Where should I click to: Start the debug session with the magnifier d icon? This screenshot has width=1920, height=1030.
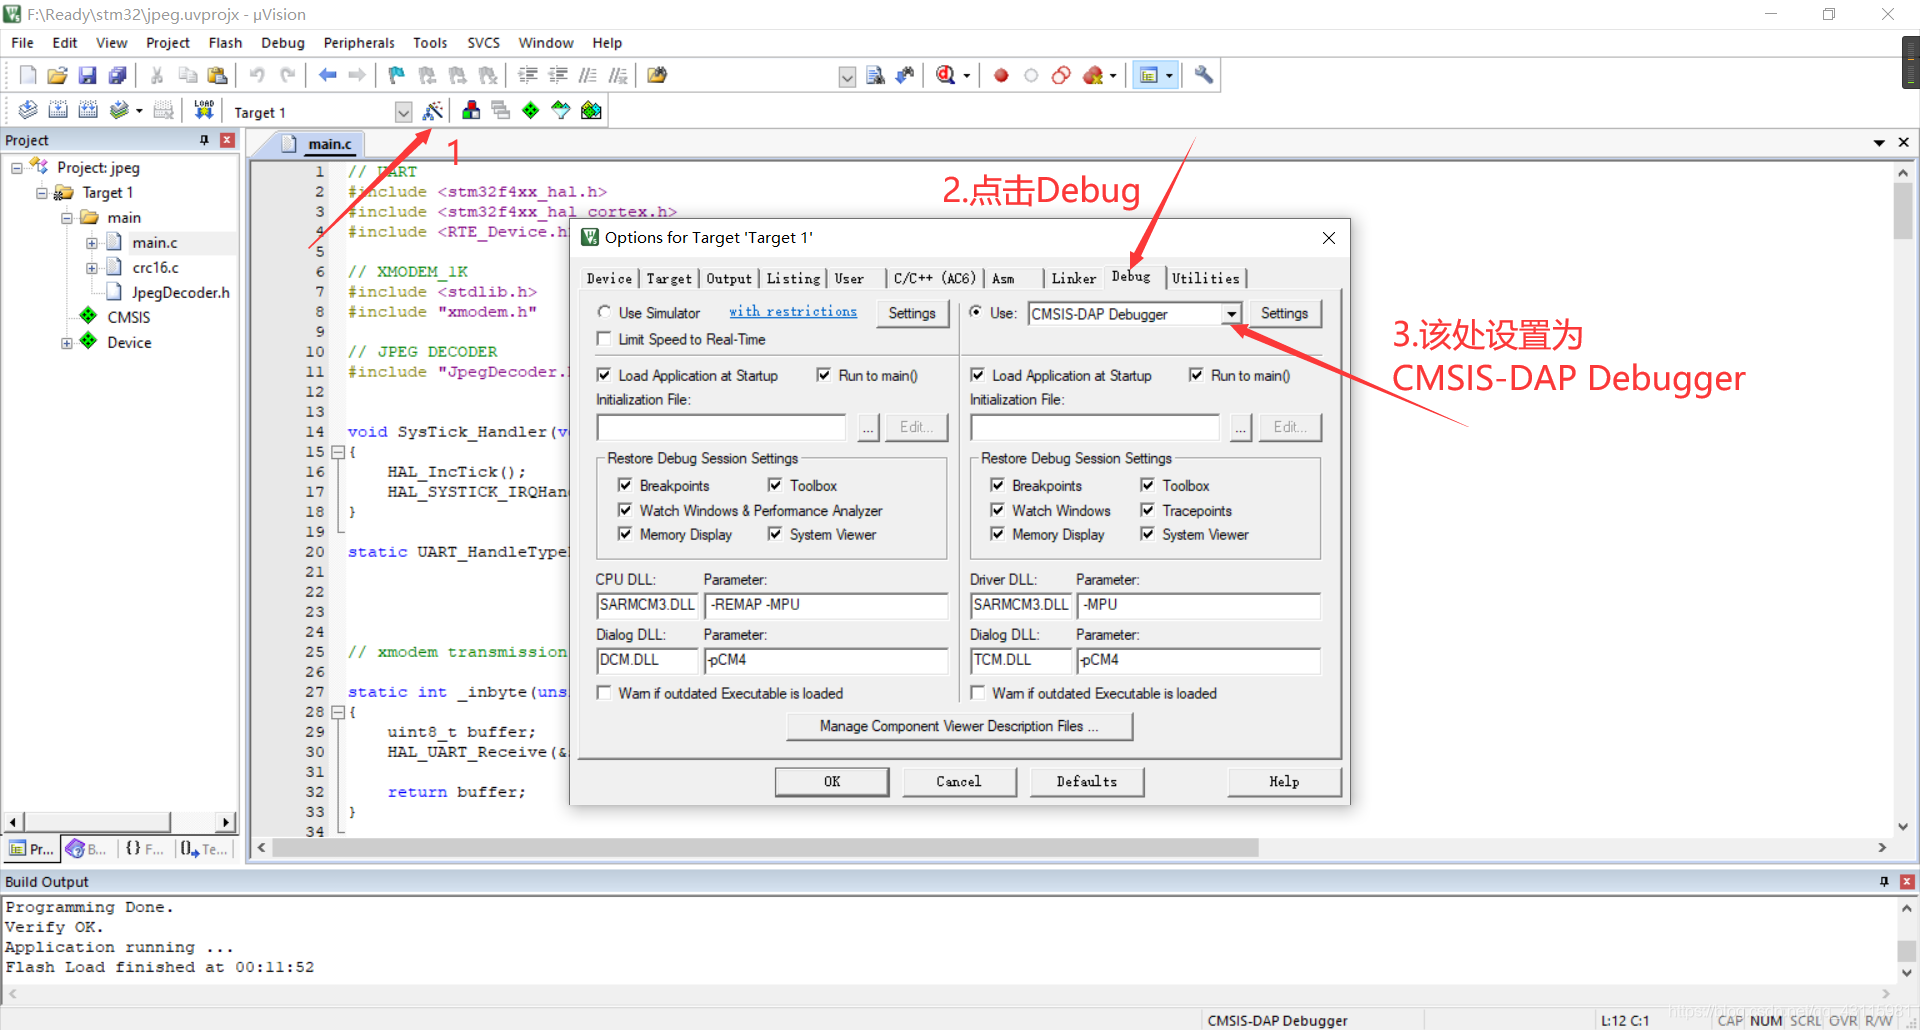coord(946,75)
